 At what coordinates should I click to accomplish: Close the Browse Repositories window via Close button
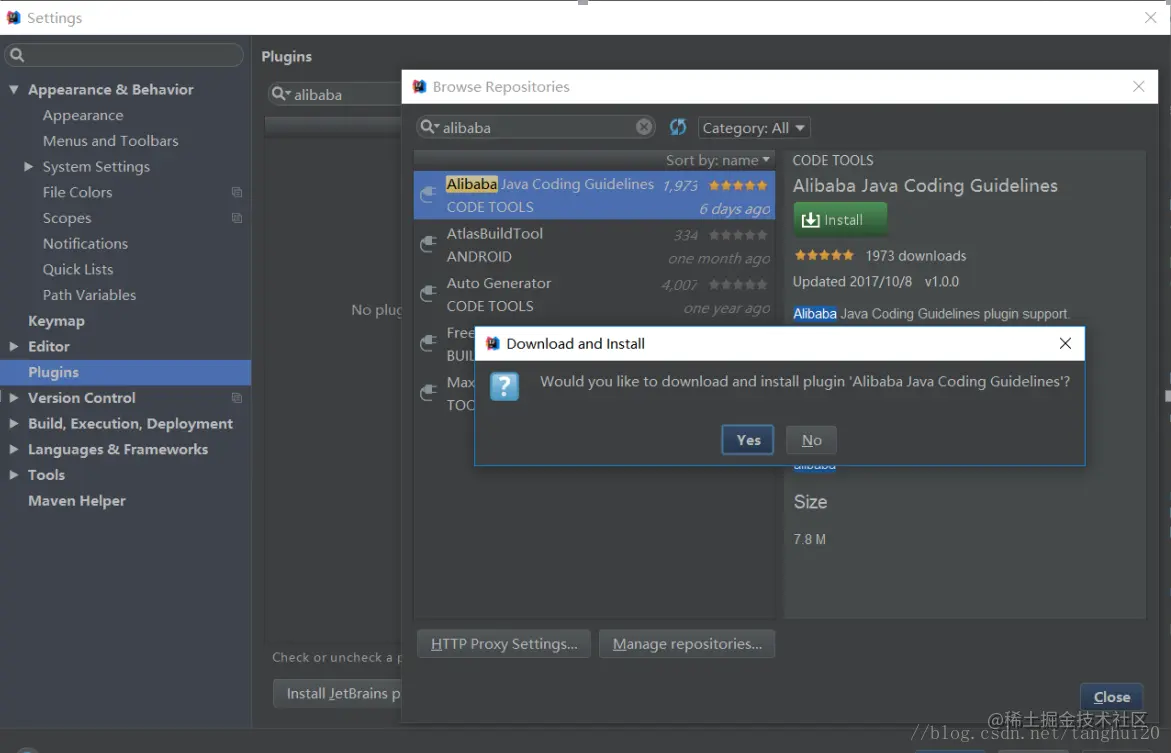click(1111, 697)
